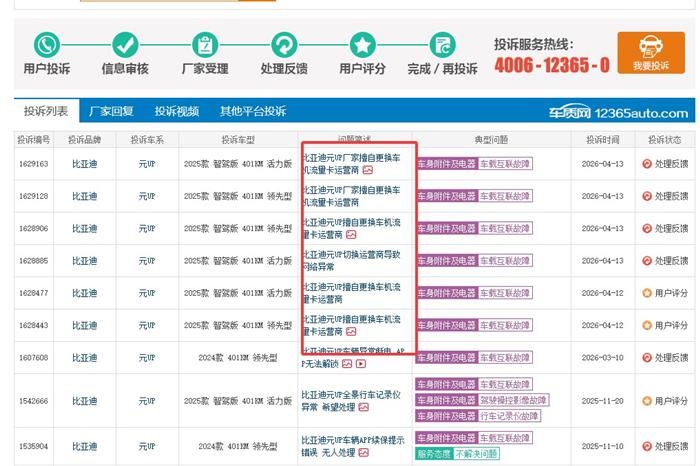This screenshot has height=466, width=700.
Task: Click 处理反馈 status icon for complaint 1628906
Action: point(647,228)
